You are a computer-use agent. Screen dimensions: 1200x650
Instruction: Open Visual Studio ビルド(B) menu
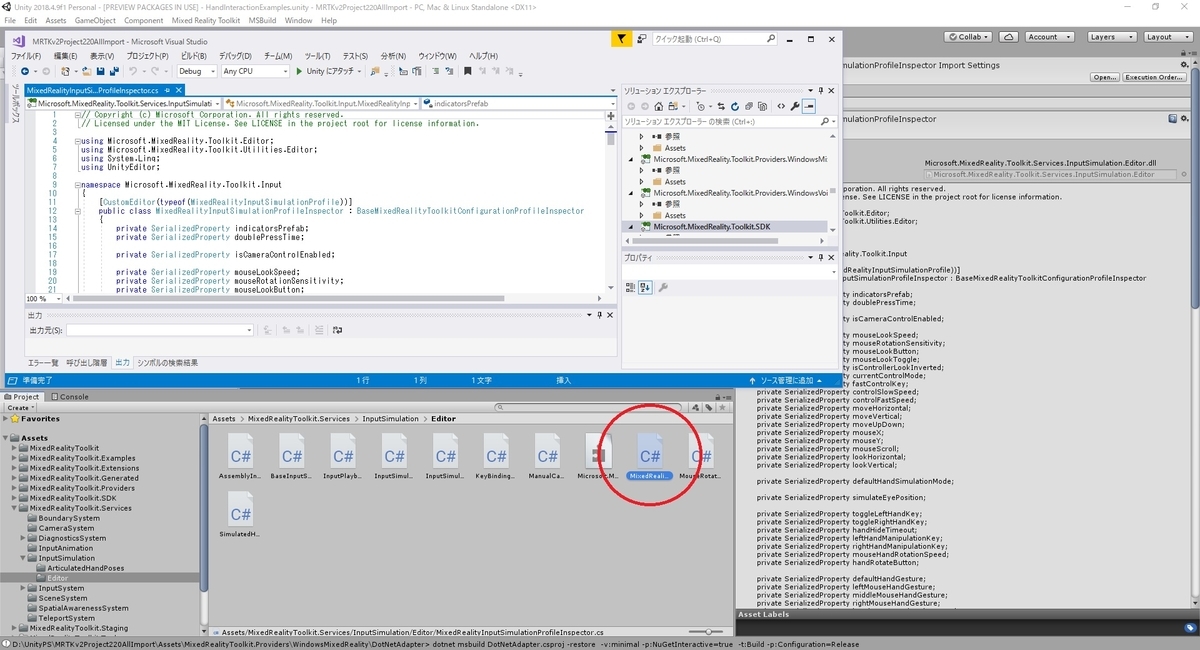tap(192, 56)
